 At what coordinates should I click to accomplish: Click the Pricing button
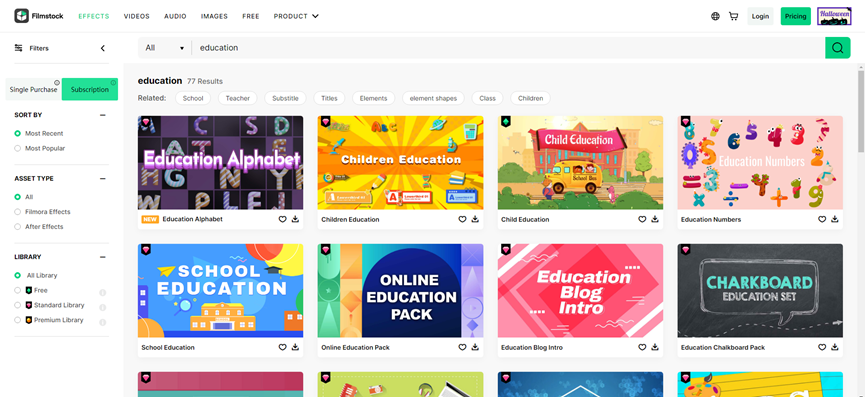pos(795,16)
